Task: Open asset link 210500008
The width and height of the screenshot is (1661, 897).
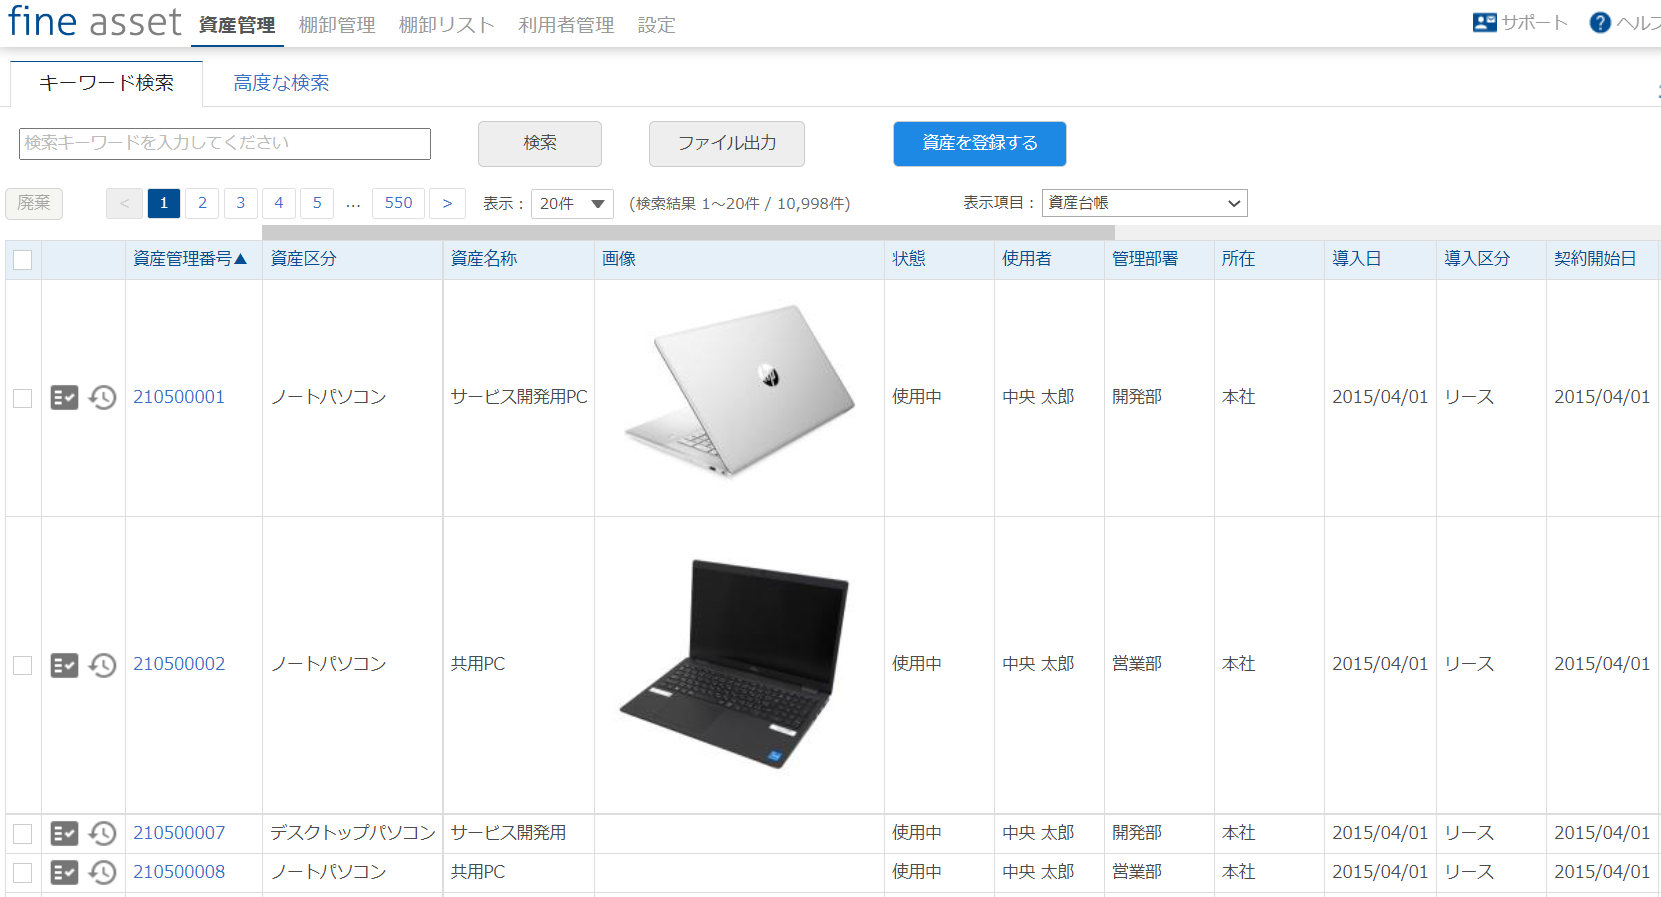Action: (179, 872)
